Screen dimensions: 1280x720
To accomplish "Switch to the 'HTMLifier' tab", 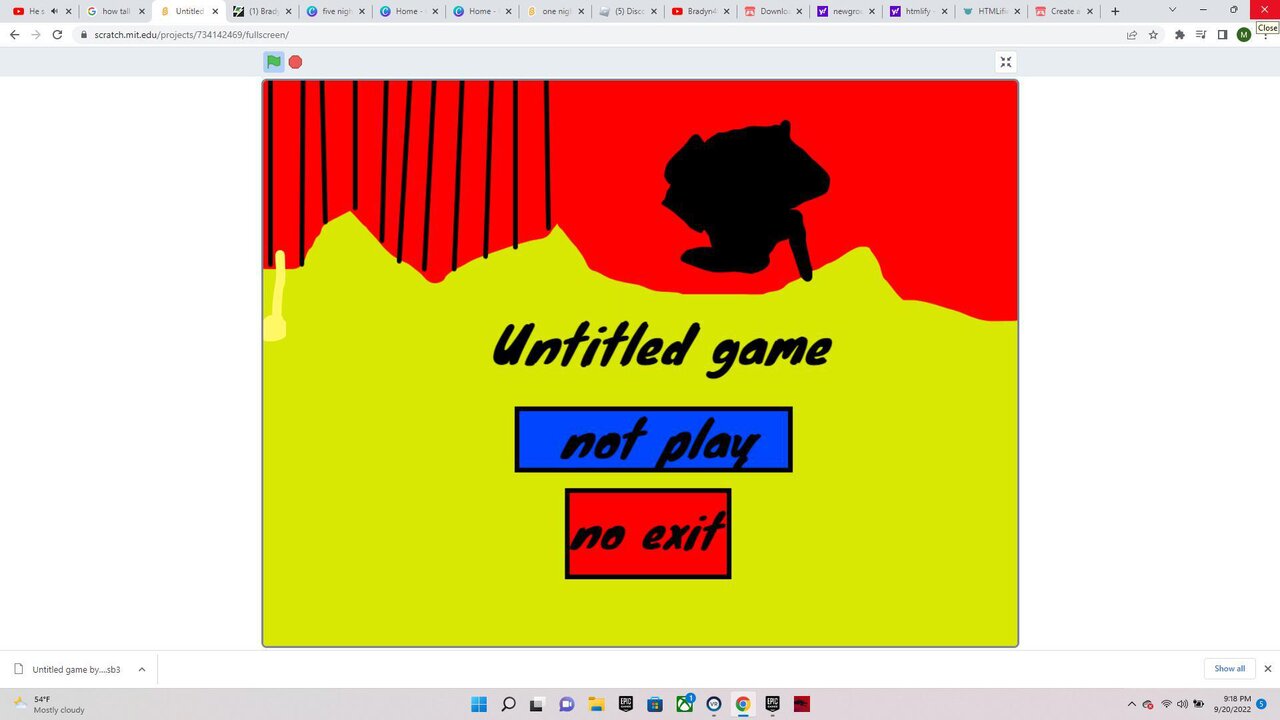I will [x=990, y=11].
